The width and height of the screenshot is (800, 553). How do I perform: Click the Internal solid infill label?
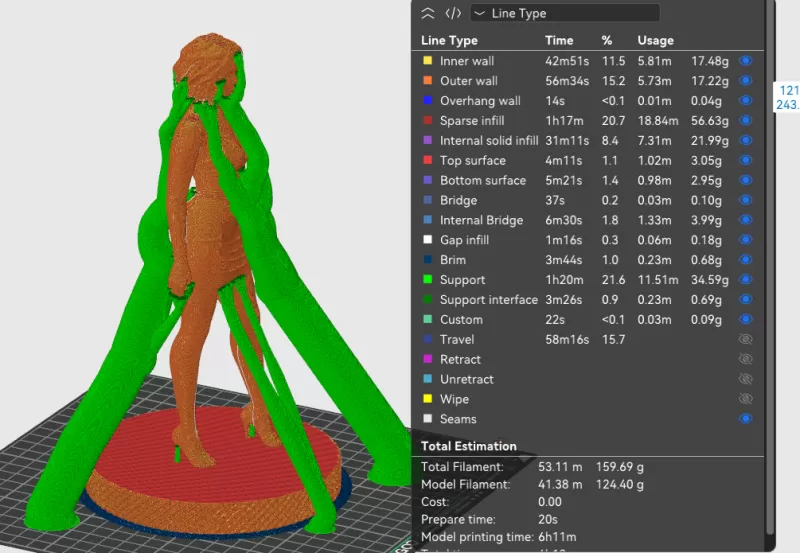click(x=489, y=141)
